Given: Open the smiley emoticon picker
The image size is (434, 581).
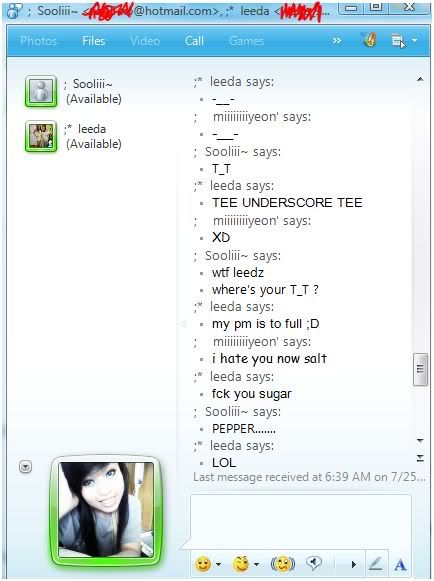Looking at the screenshot, I should point(203,564).
